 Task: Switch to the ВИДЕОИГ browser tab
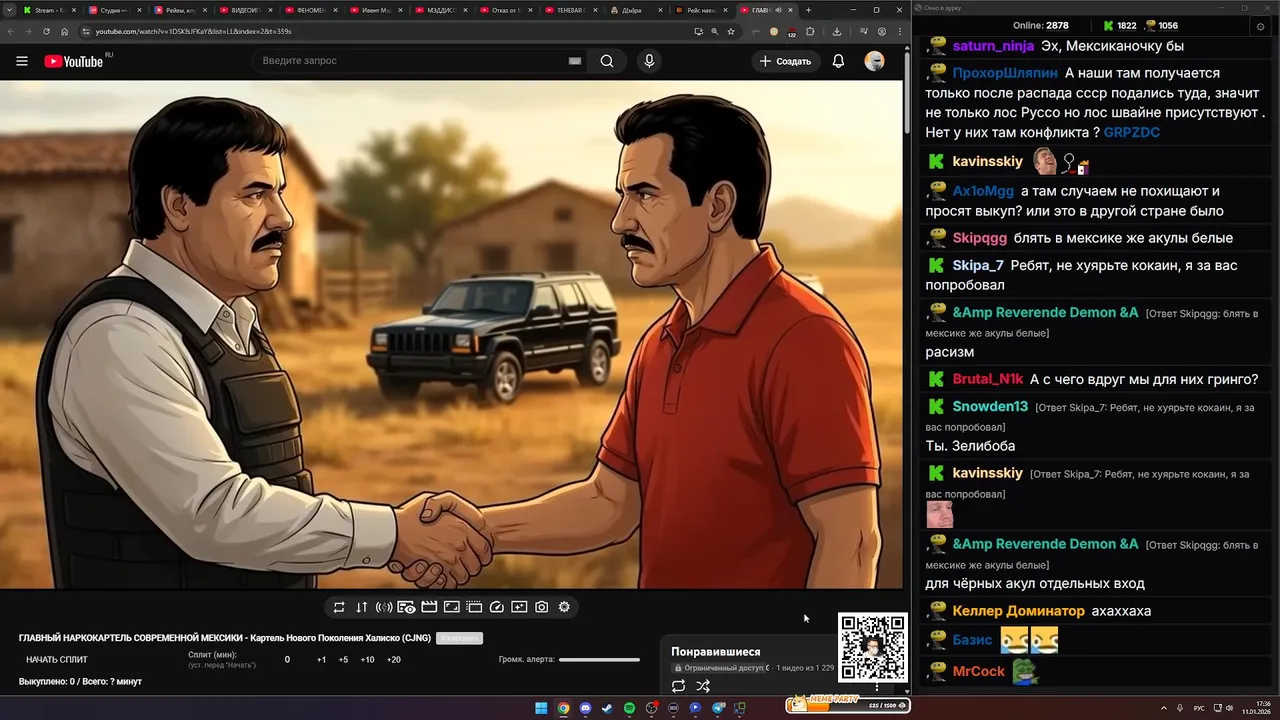pyautogui.click(x=245, y=10)
